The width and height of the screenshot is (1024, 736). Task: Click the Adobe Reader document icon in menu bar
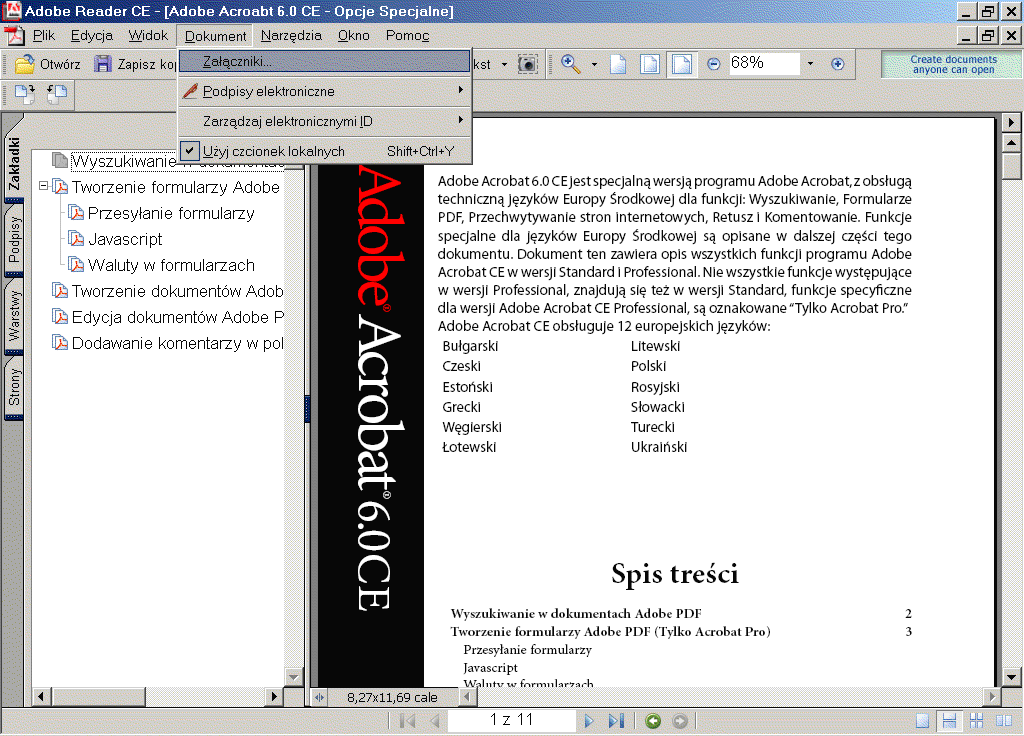[x=14, y=35]
